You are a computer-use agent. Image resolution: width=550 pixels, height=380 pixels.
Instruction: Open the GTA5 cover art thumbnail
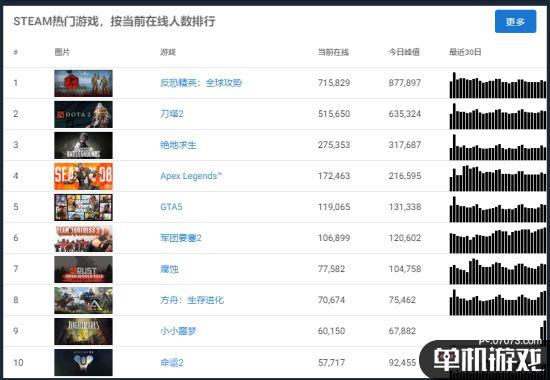83,207
